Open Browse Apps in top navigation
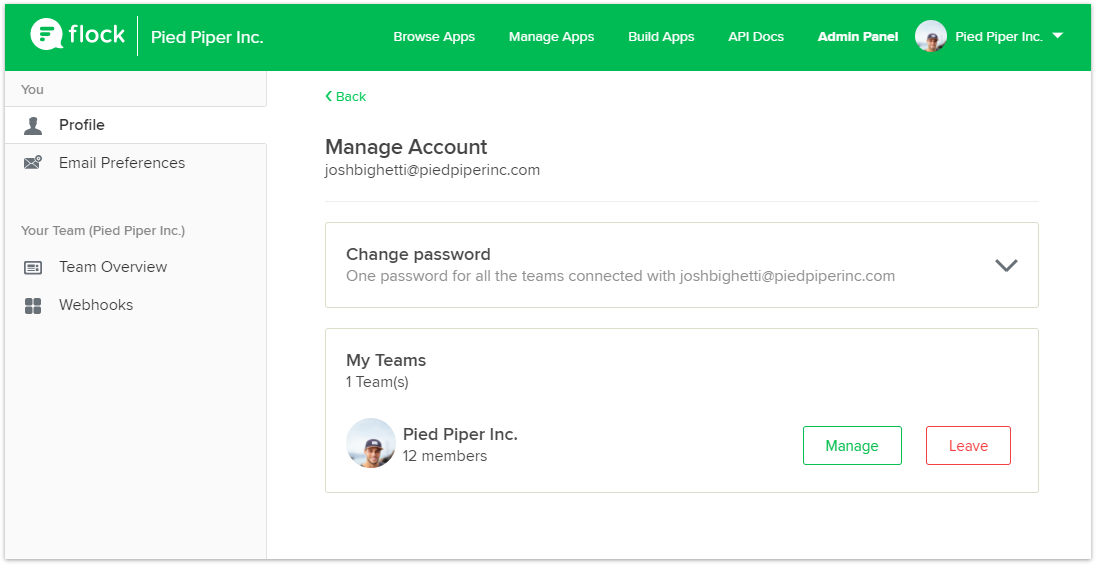Image resolution: width=1096 pixels, height=565 pixels. pyautogui.click(x=434, y=37)
